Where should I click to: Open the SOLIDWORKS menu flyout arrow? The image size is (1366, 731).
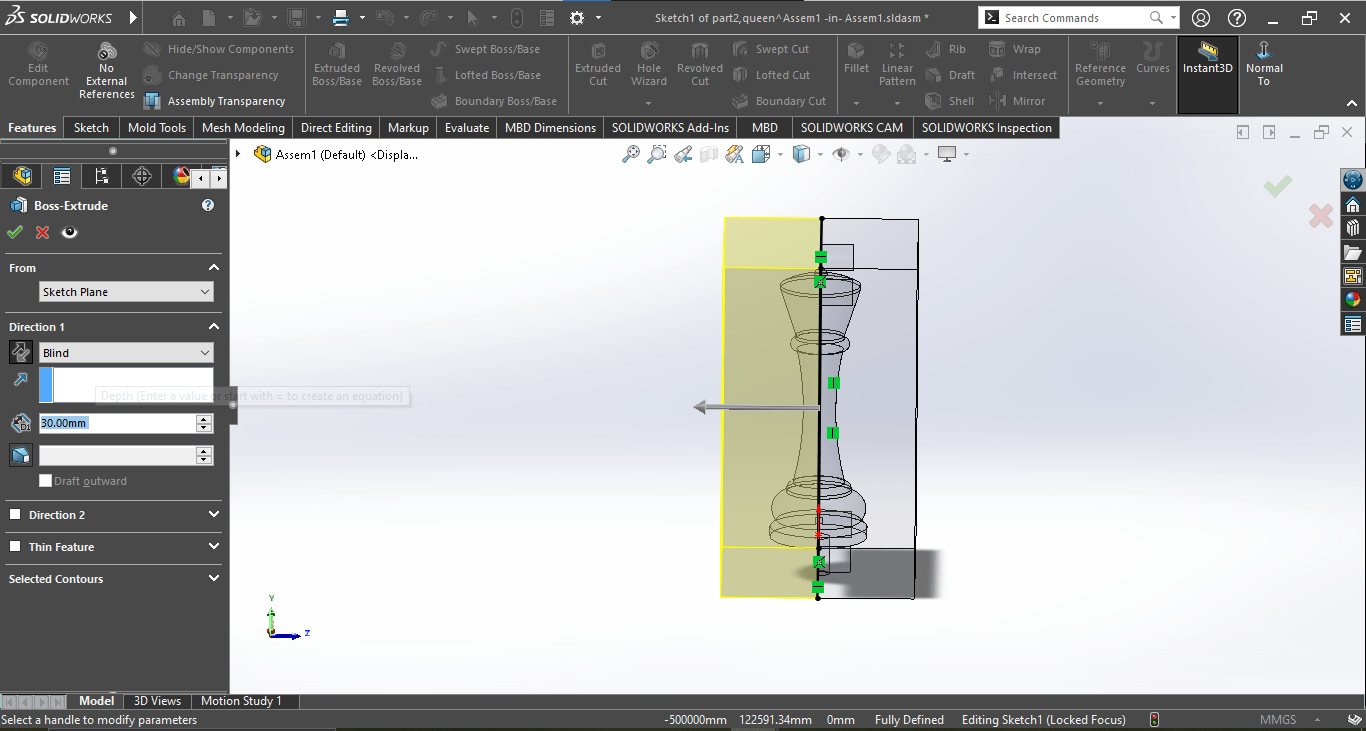[x=134, y=18]
